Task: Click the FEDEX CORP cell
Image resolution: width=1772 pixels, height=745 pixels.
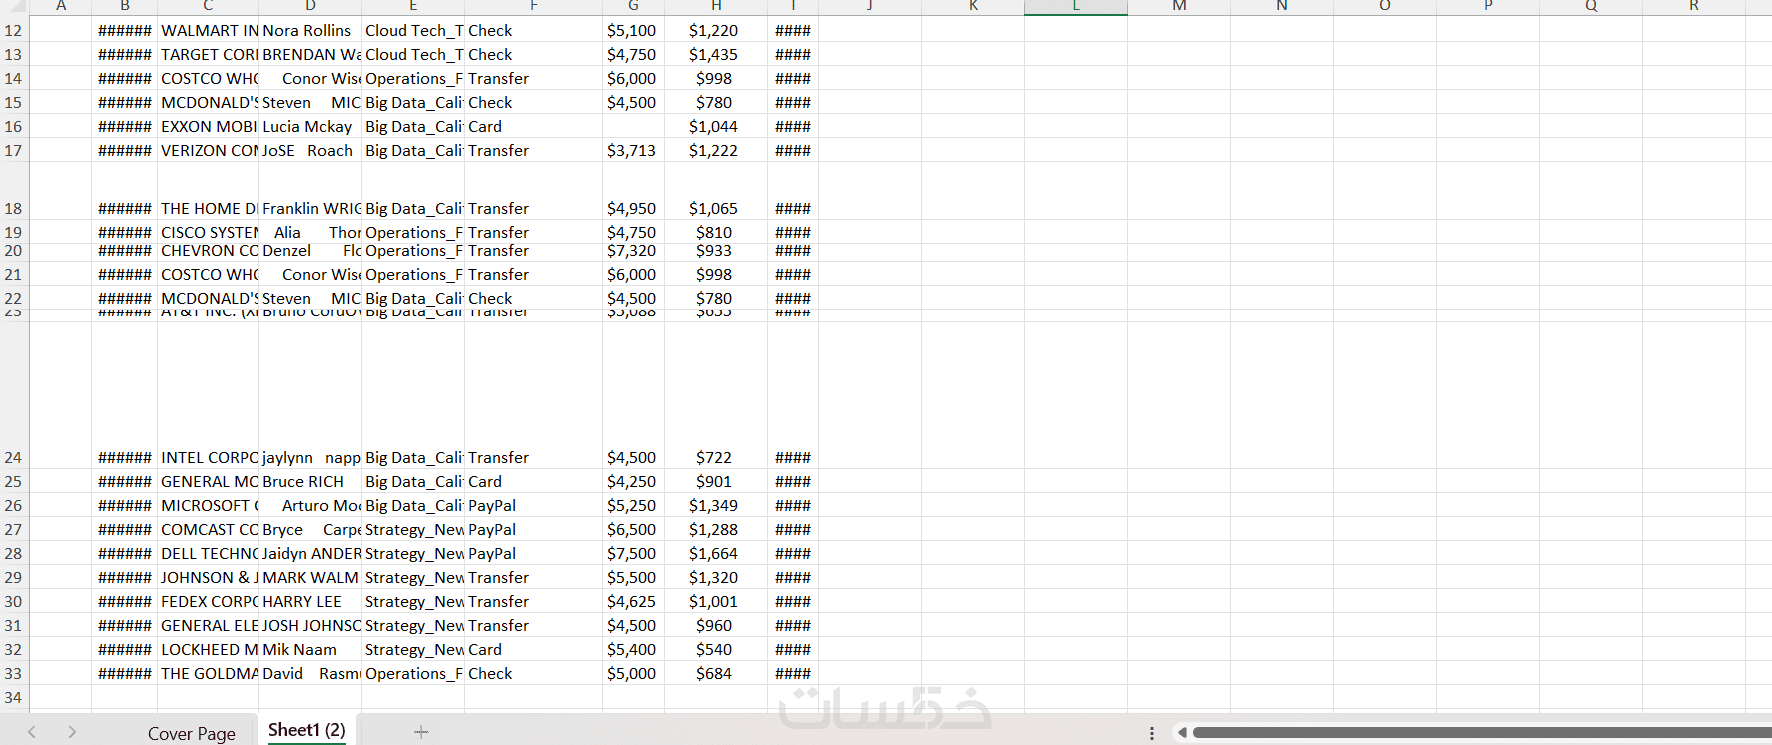Action: click(x=208, y=601)
